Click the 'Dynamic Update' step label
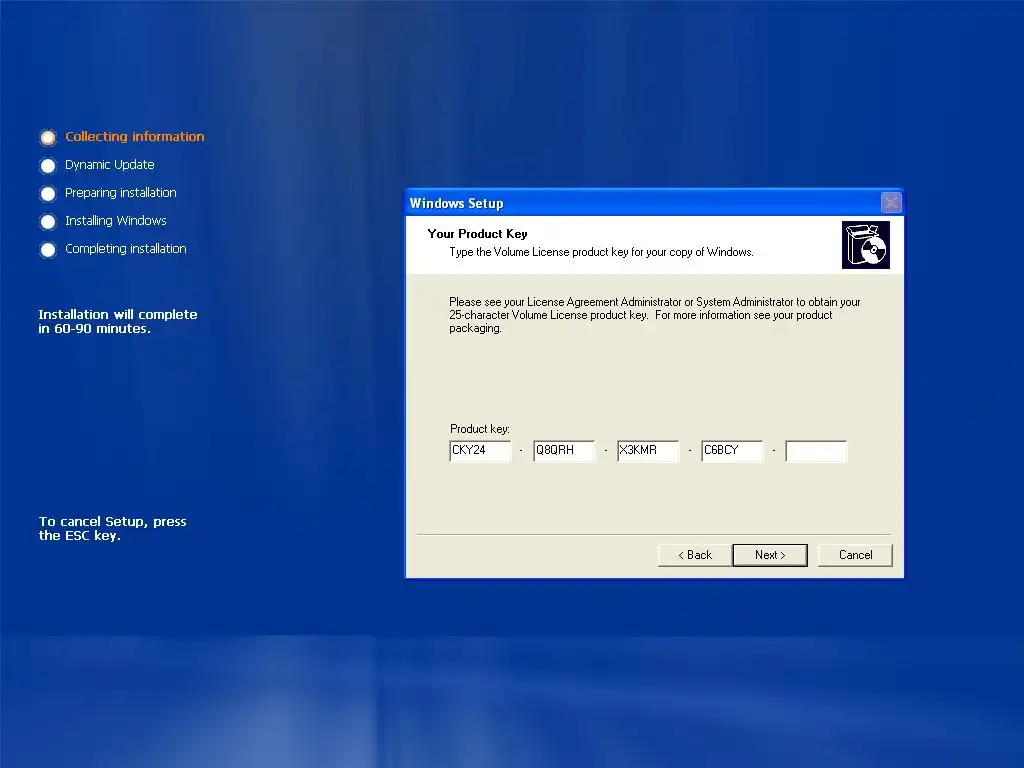The image size is (1024, 768). click(x=110, y=165)
